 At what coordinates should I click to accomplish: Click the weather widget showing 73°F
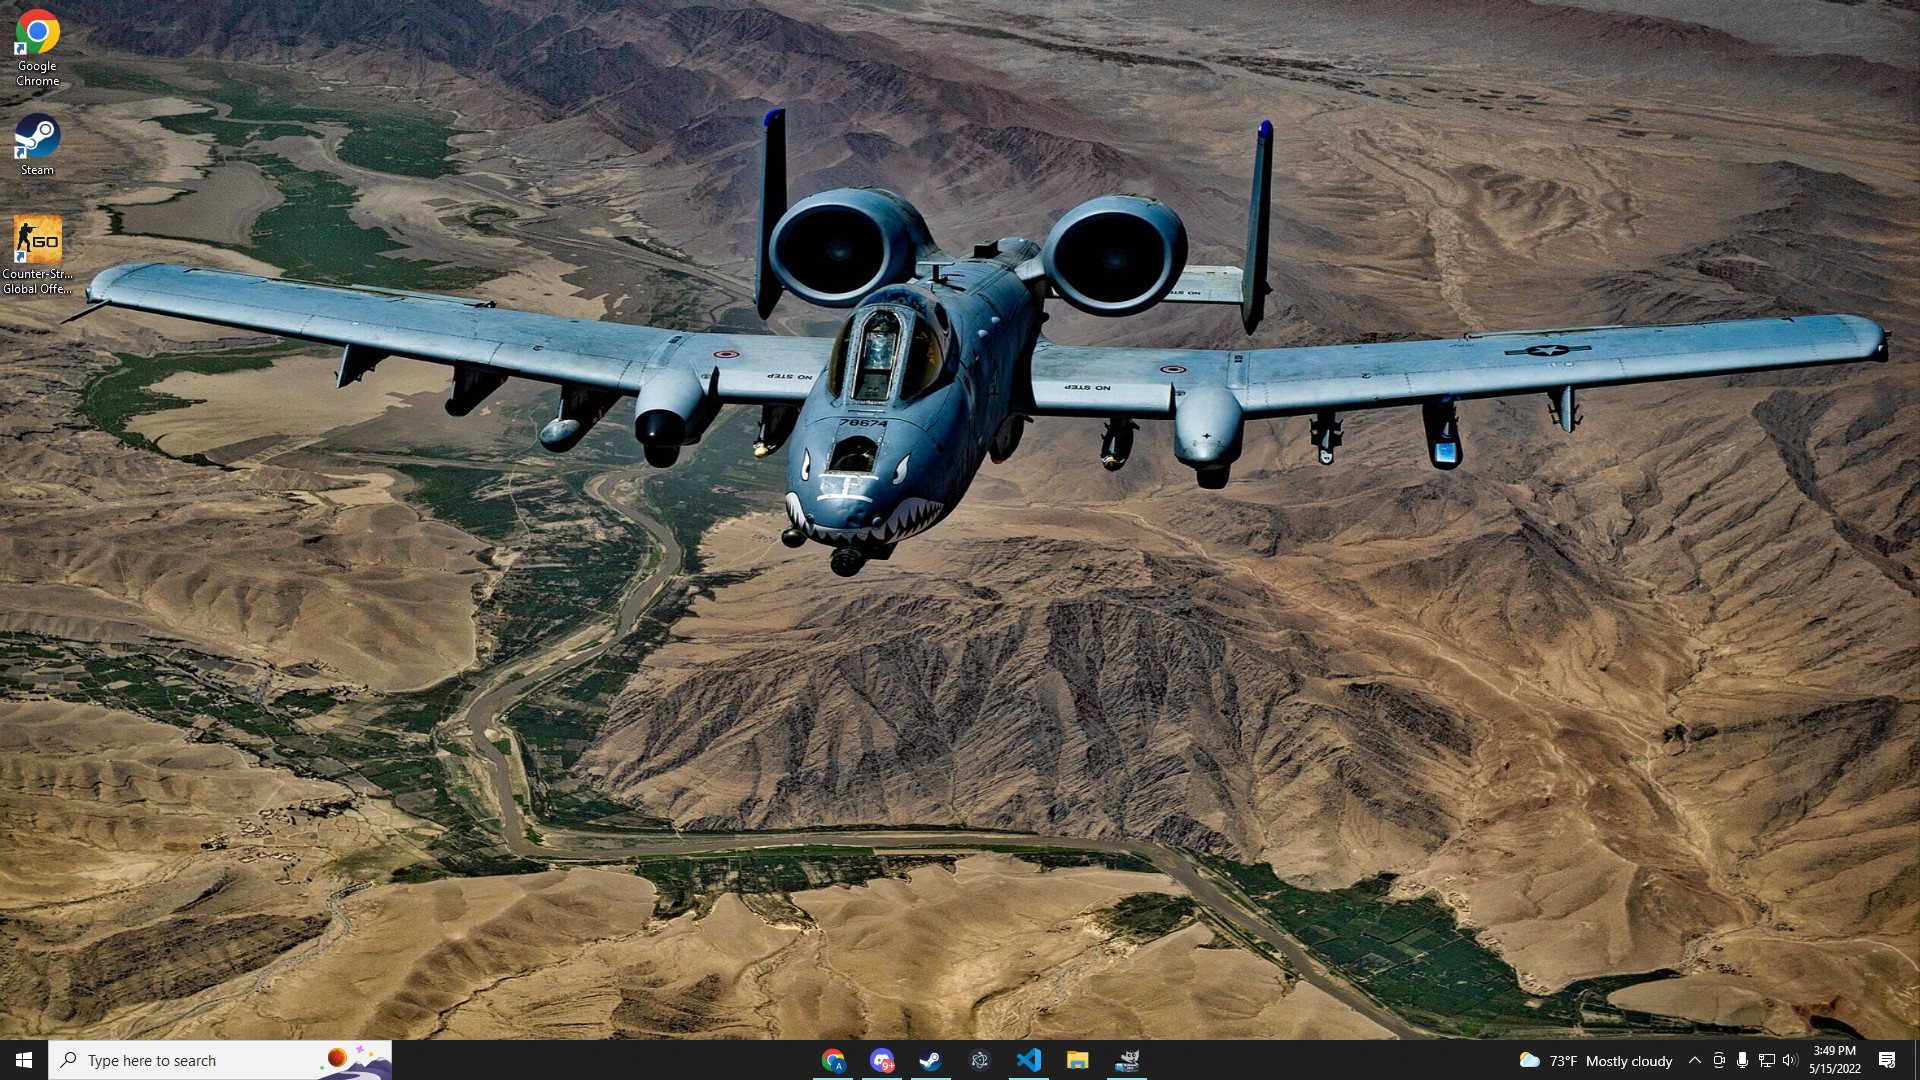[x=1590, y=1061]
